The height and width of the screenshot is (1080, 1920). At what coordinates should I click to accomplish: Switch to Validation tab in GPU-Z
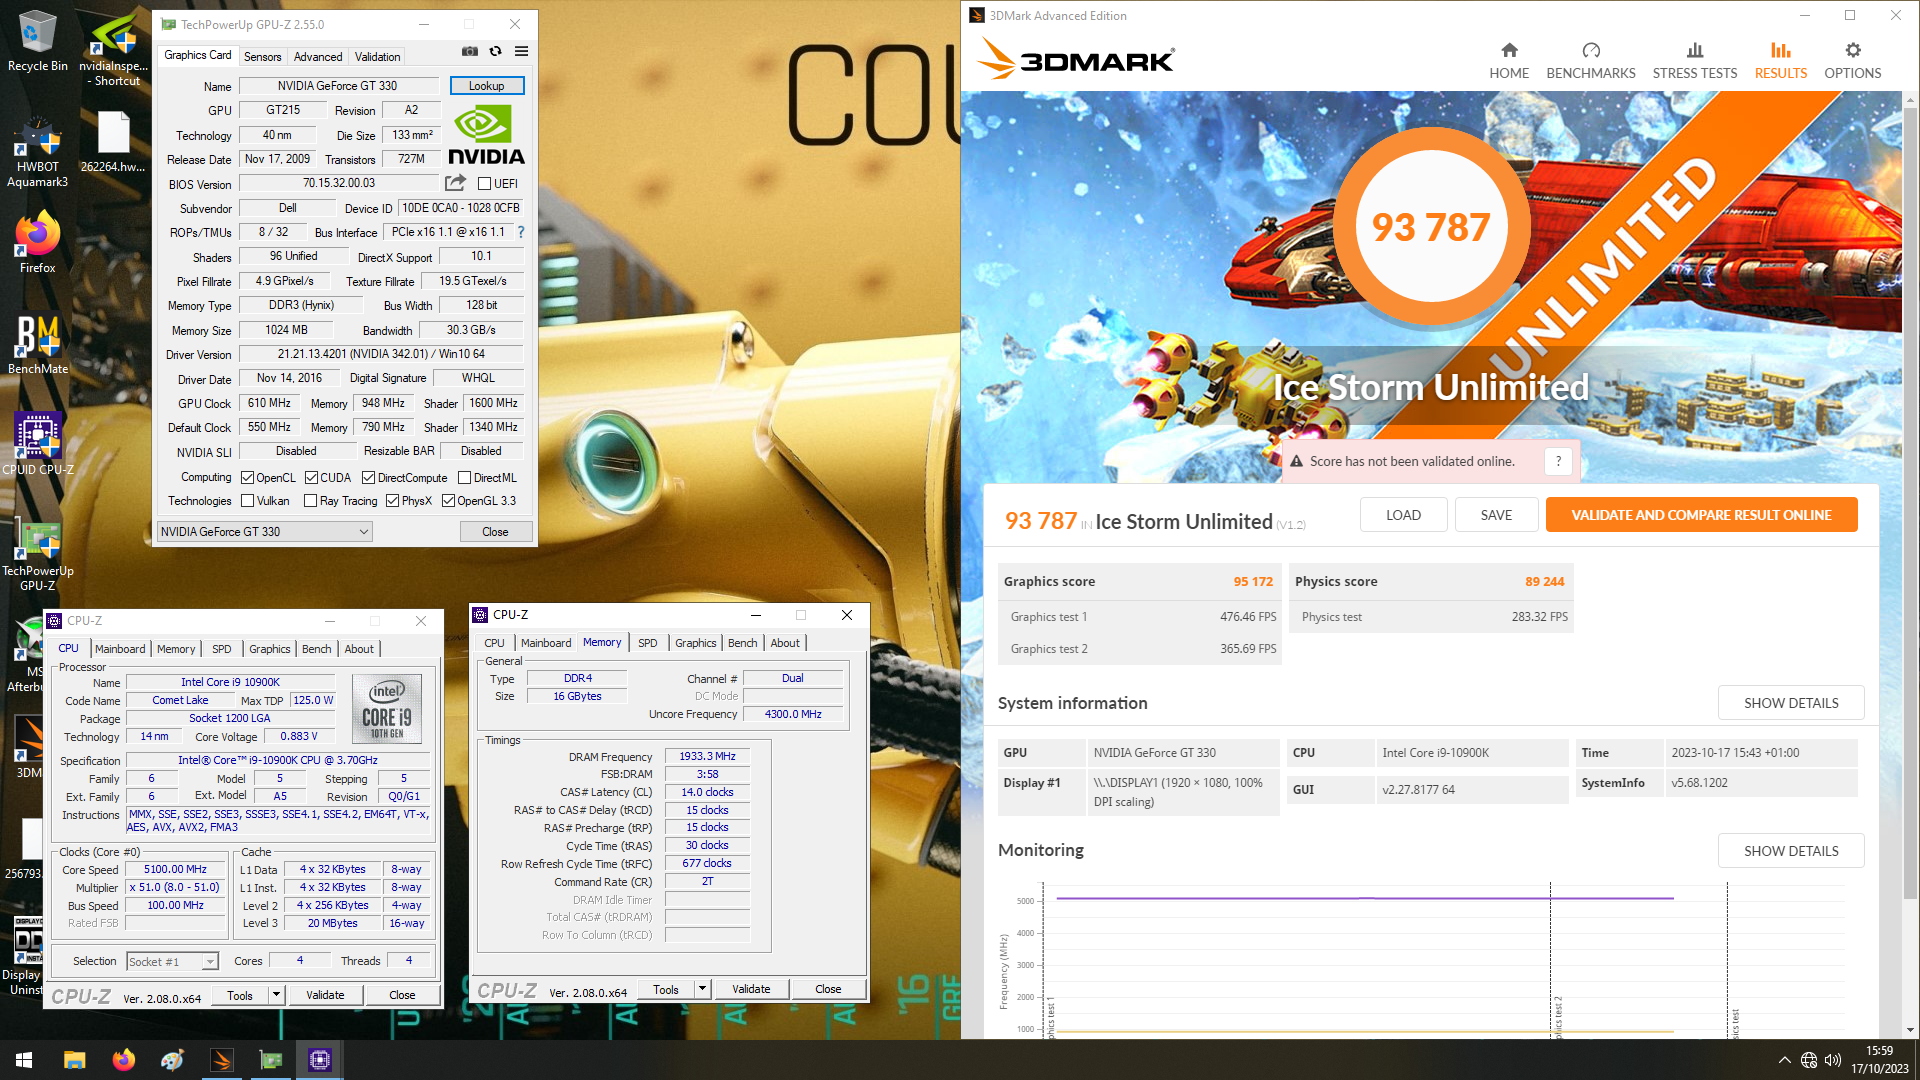click(x=377, y=57)
